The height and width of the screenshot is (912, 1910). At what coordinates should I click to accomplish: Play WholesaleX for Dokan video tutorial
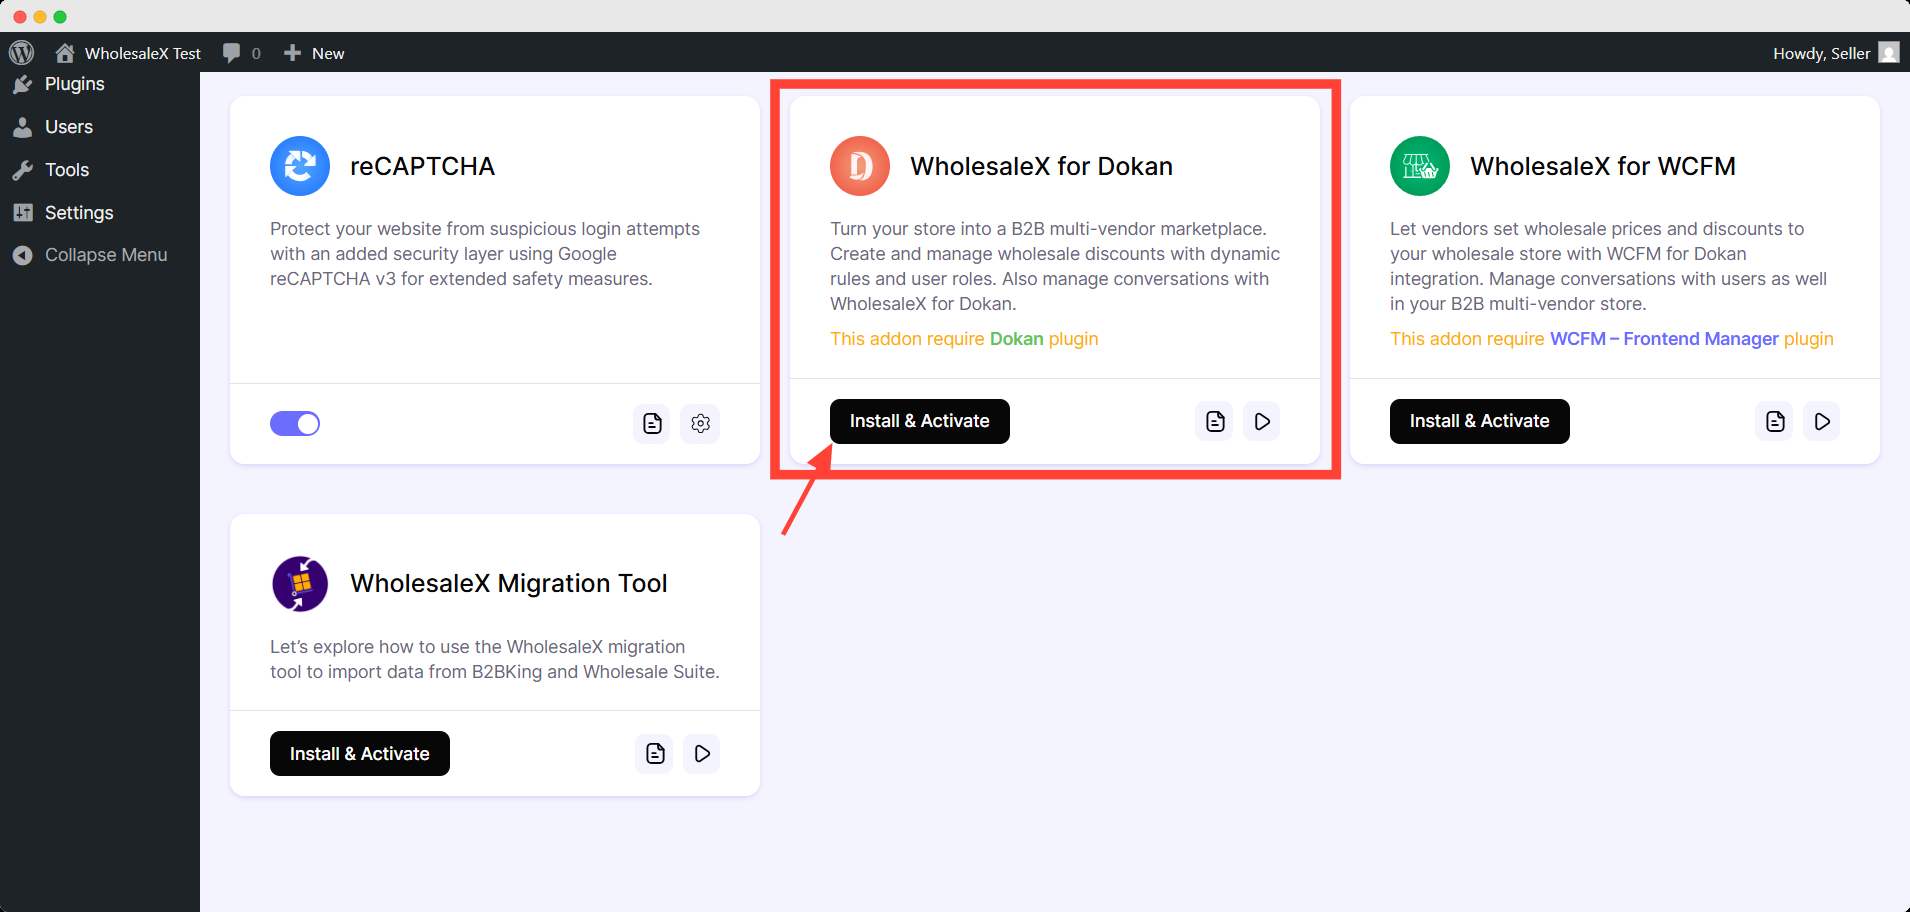1262,421
